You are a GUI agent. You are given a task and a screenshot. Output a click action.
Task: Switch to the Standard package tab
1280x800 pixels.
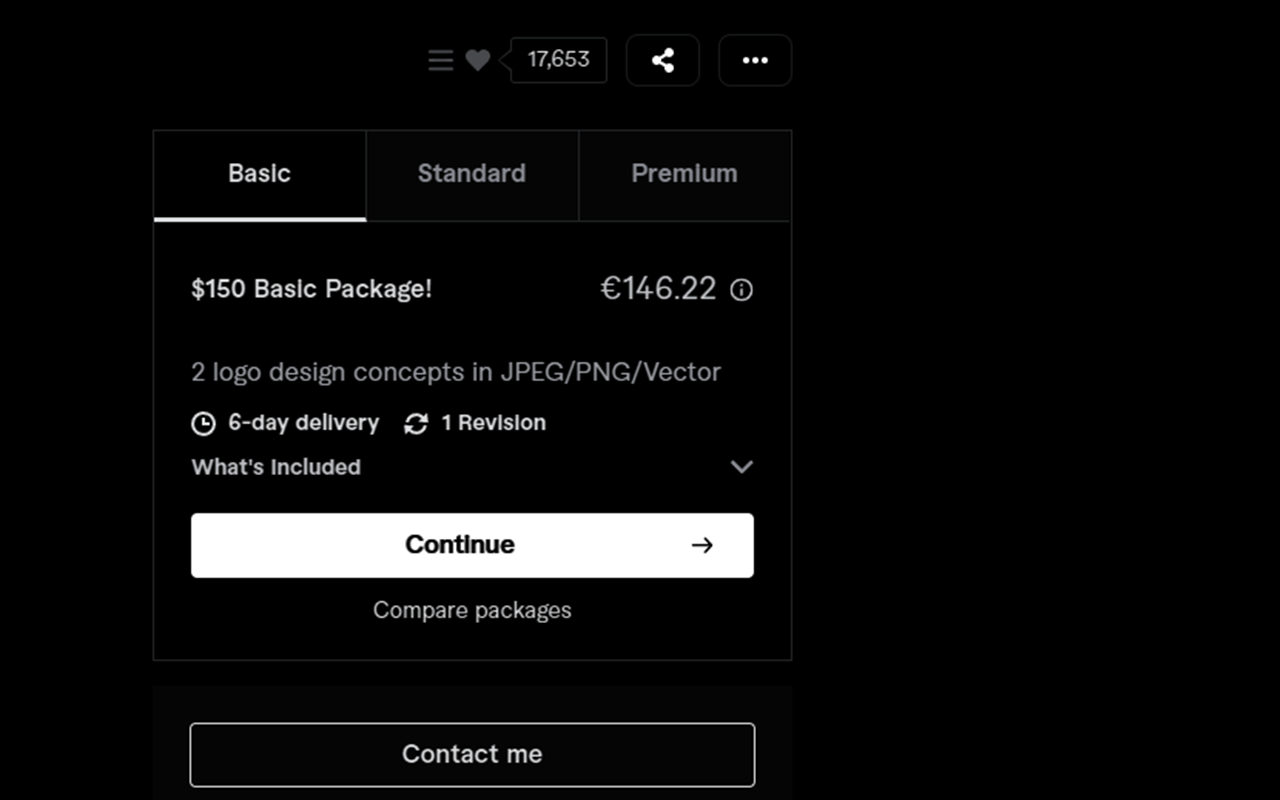pyautogui.click(x=472, y=174)
